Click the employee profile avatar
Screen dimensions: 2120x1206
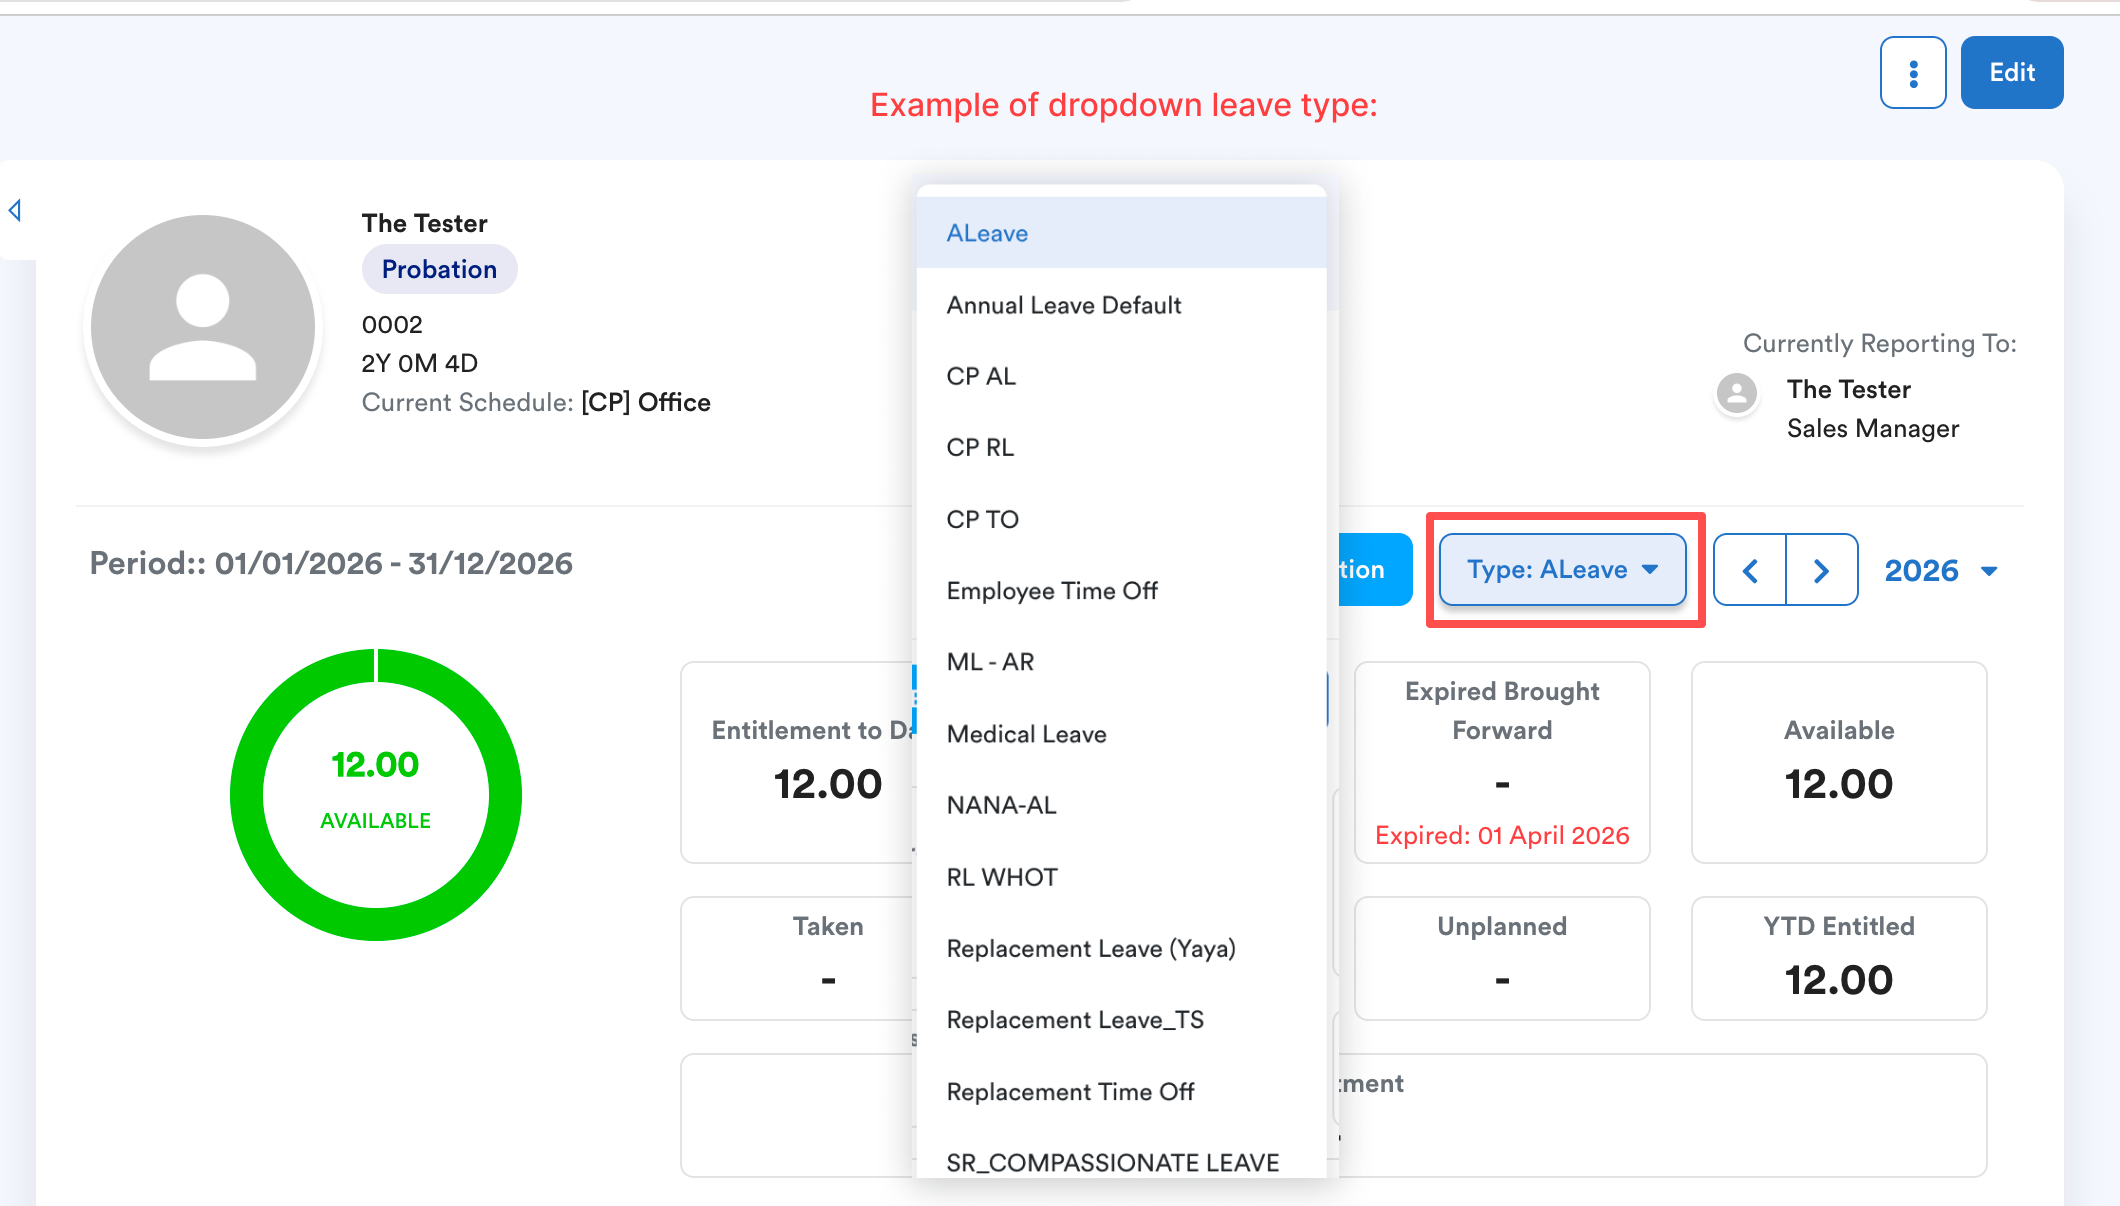pos(203,327)
